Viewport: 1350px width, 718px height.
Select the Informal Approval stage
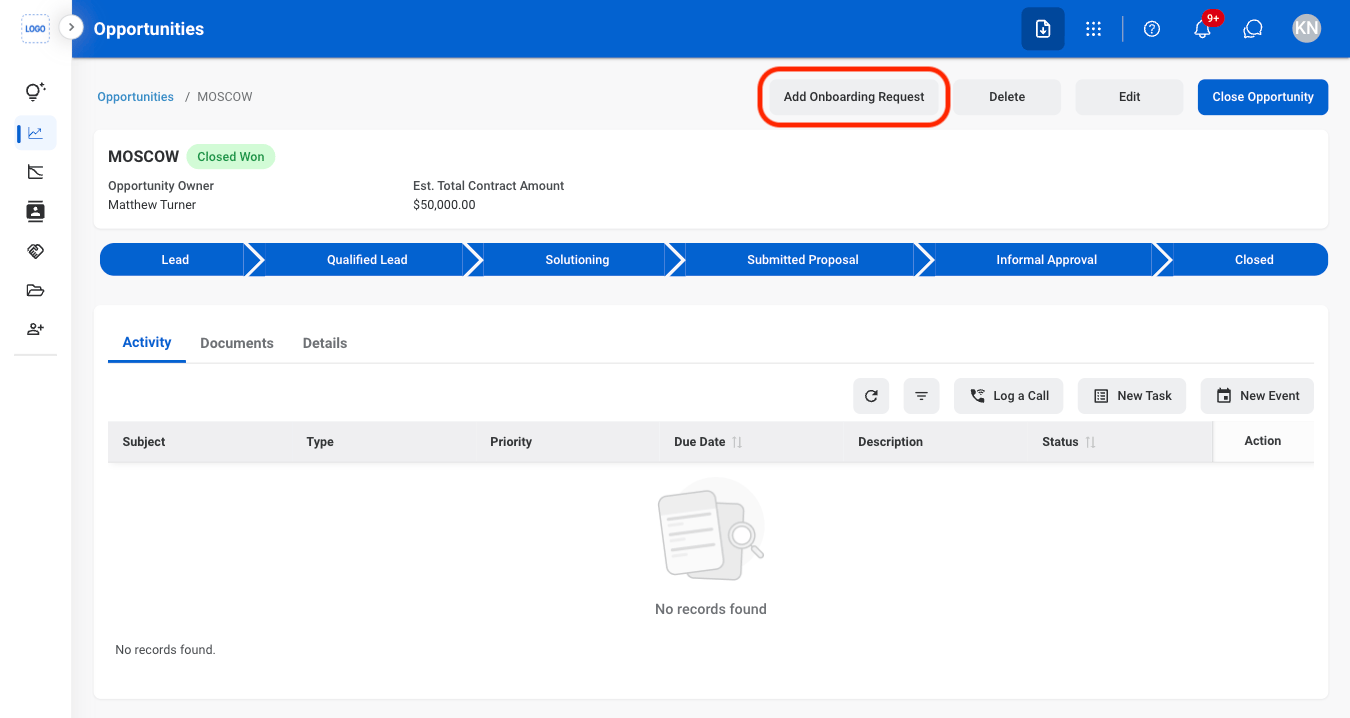(1047, 260)
